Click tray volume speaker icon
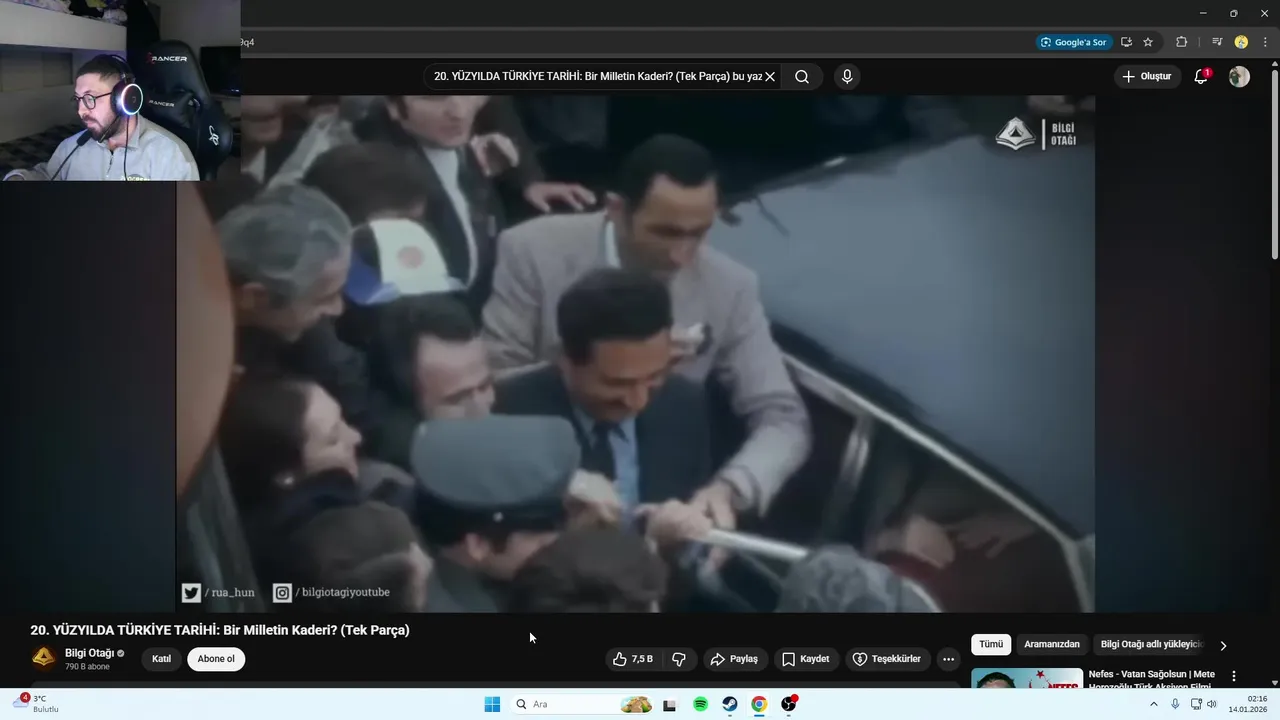The width and height of the screenshot is (1280, 720). pos(1212,704)
